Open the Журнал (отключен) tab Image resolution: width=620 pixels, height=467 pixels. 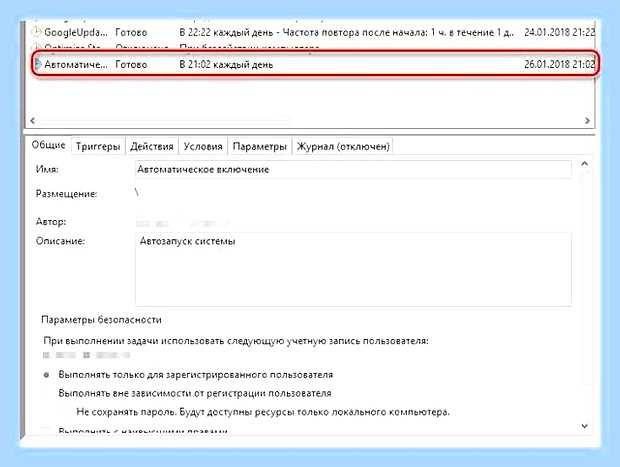point(343,146)
